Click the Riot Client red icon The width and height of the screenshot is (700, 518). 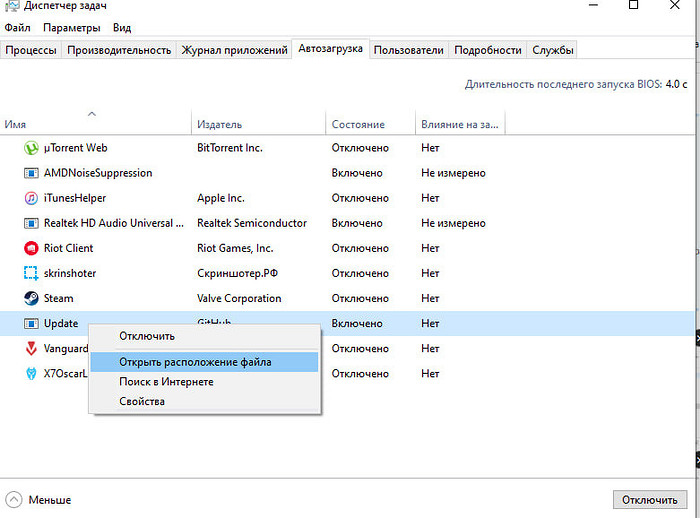click(31, 248)
